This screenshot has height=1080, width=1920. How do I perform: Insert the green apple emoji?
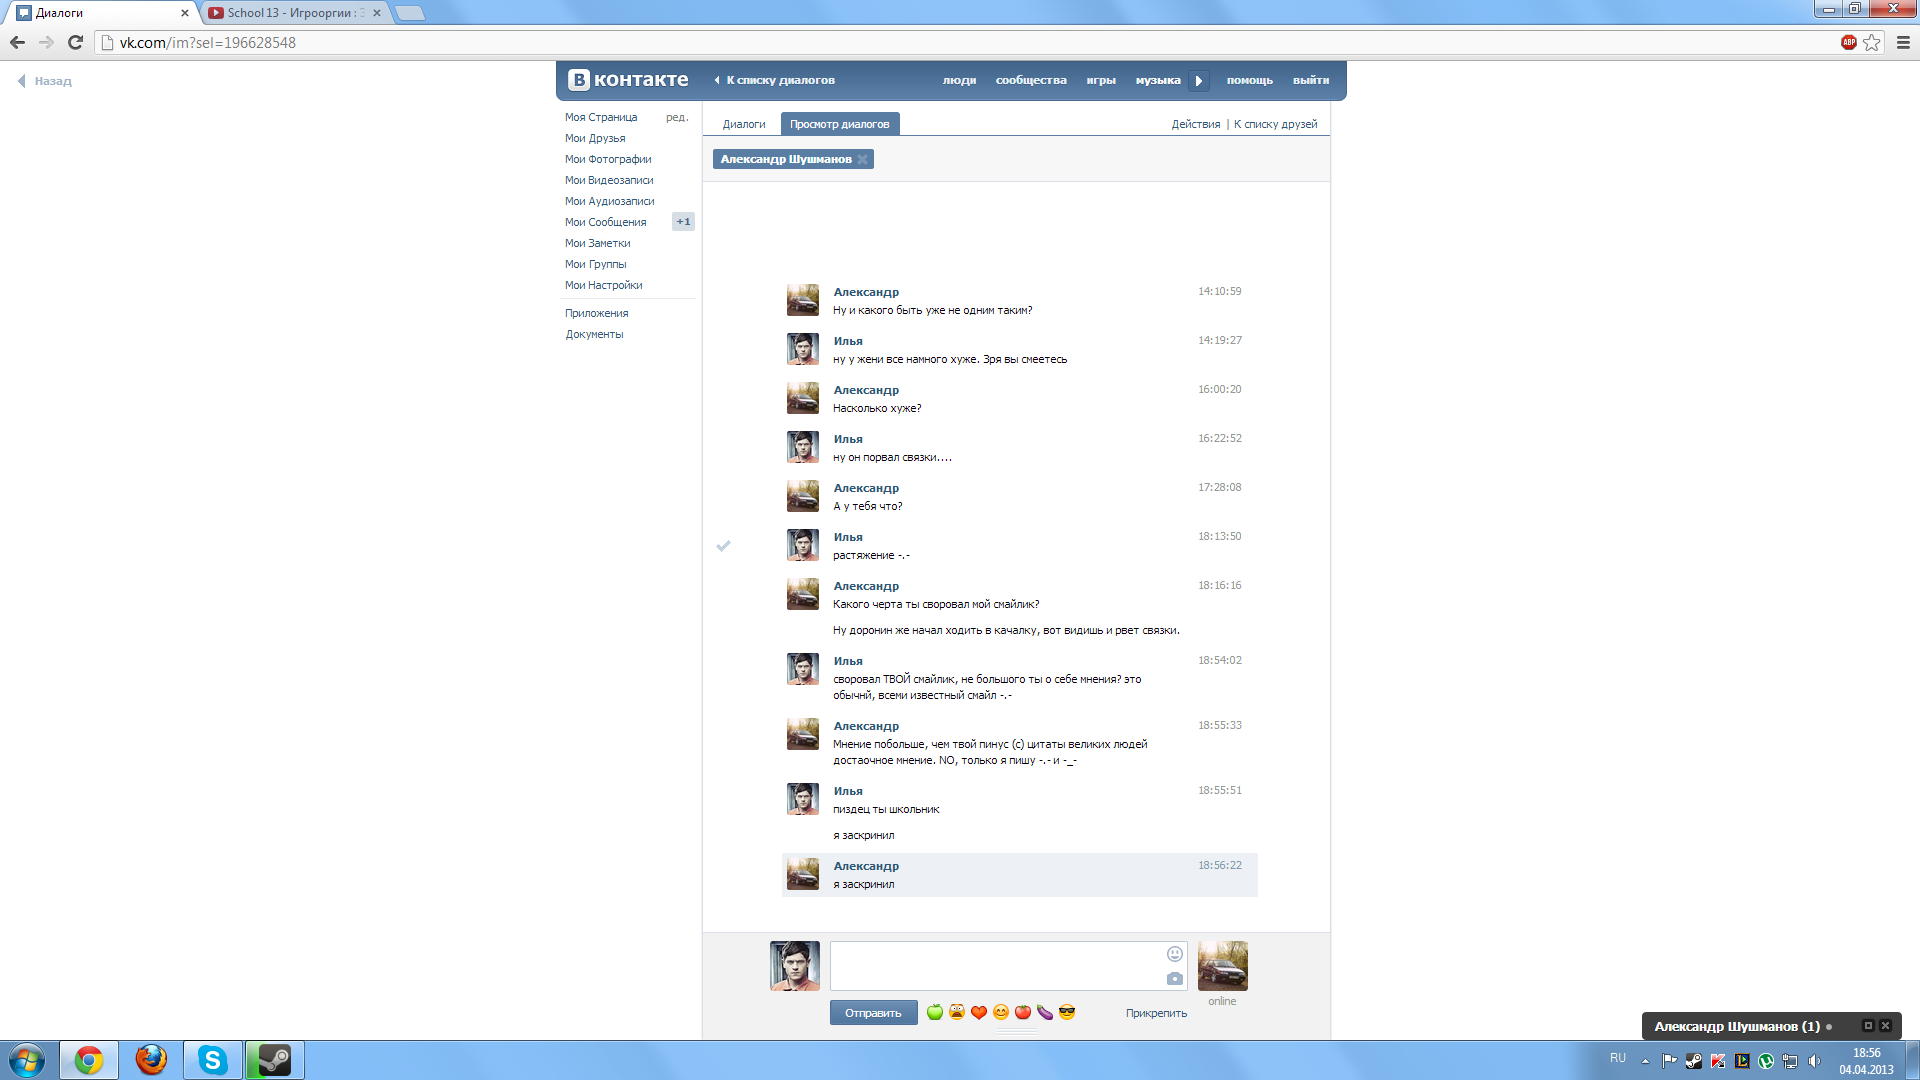(x=935, y=1012)
